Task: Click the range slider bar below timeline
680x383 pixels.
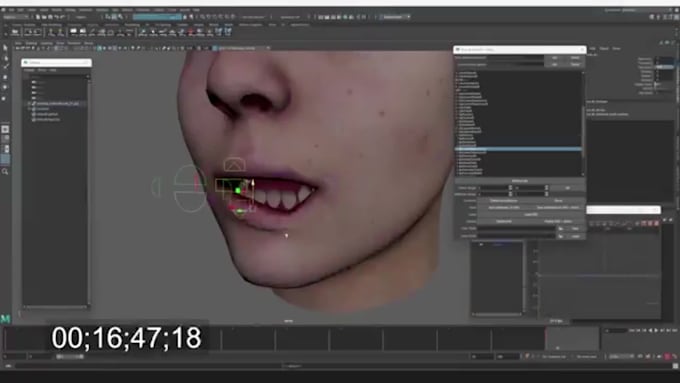Action: (x=70, y=357)
